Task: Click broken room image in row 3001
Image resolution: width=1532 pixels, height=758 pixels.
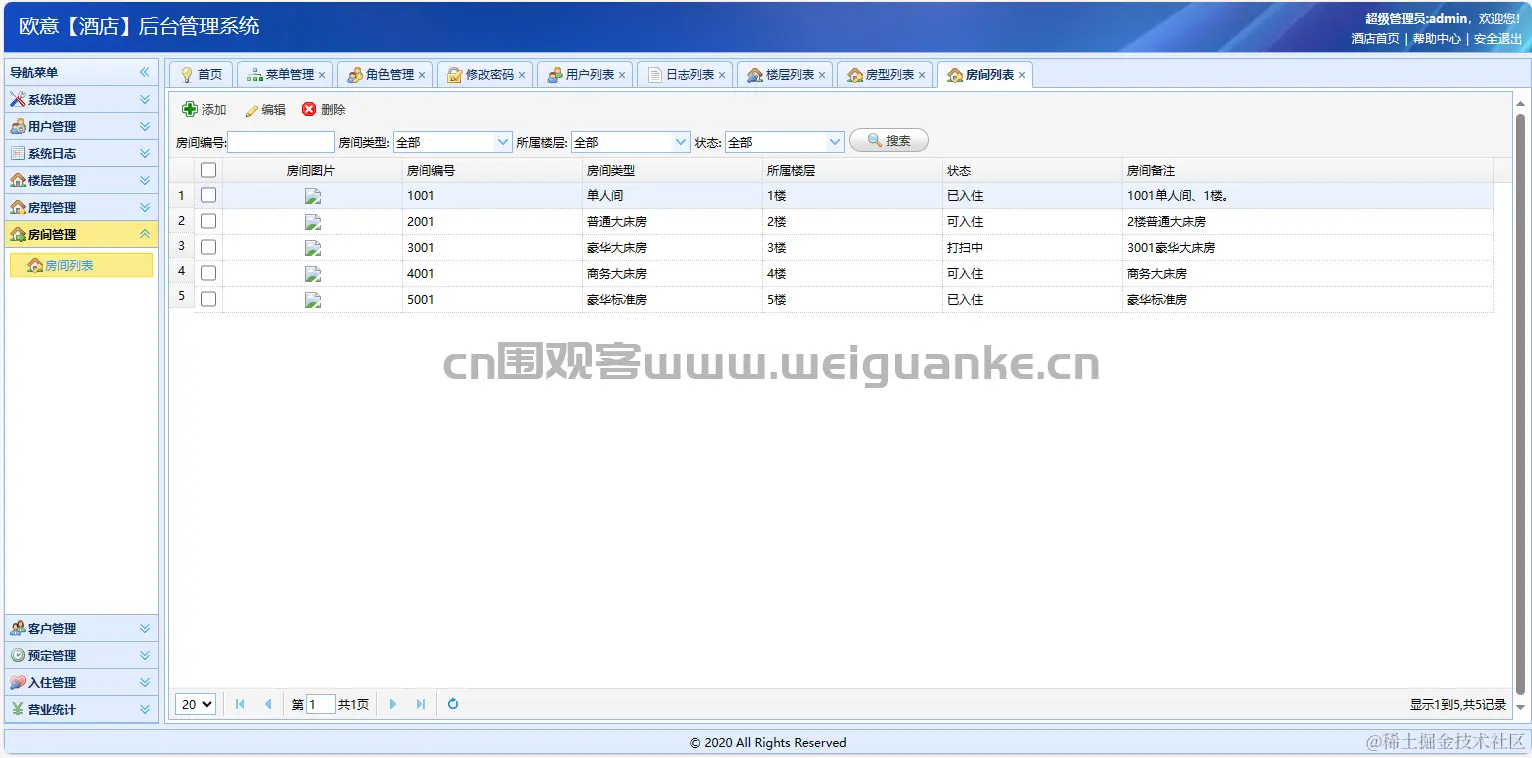Action: click(x=313, y=248)
